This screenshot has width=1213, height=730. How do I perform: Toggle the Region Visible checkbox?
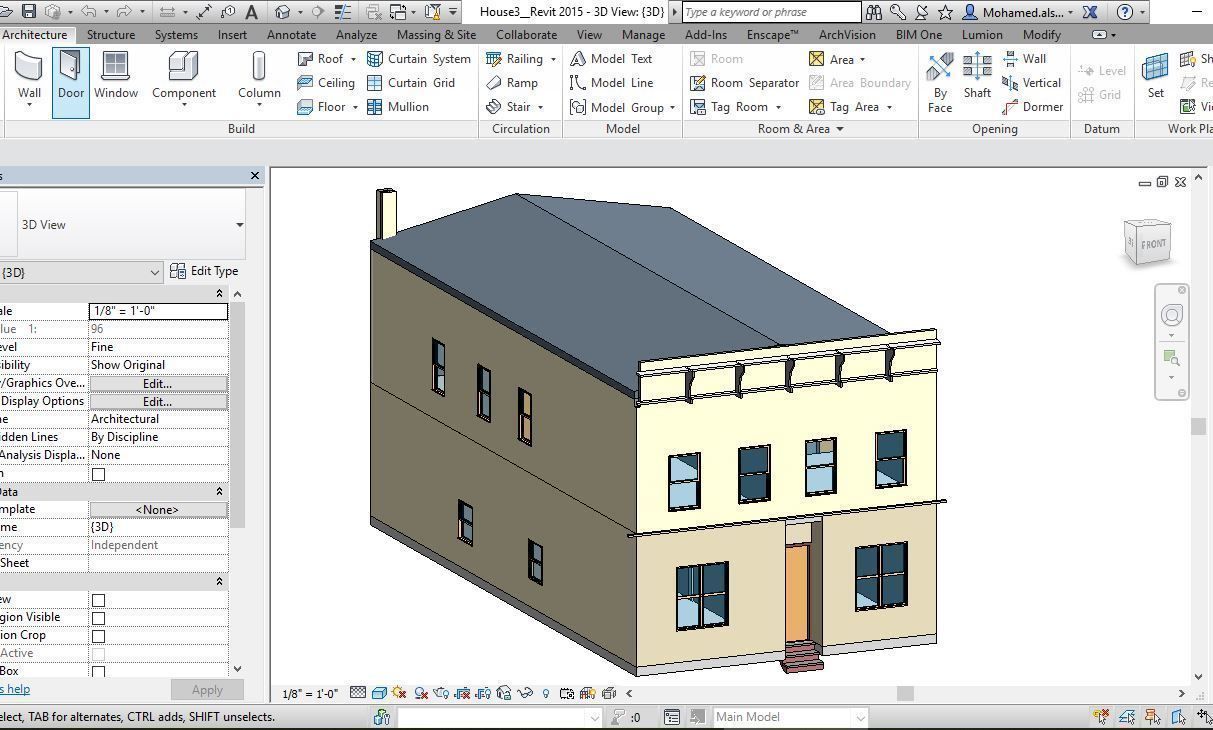click(x=98, y=618)
